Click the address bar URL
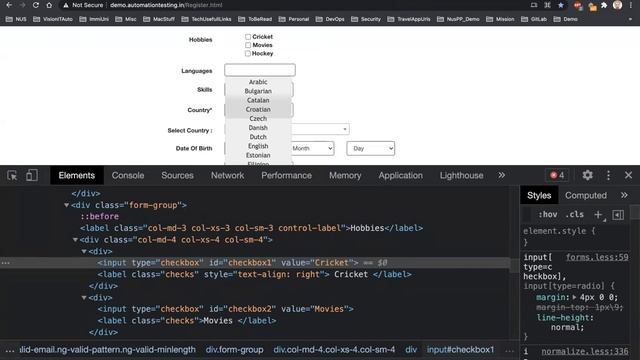The height and width of the screenshot is (360, 640). [x=166, y=5]
